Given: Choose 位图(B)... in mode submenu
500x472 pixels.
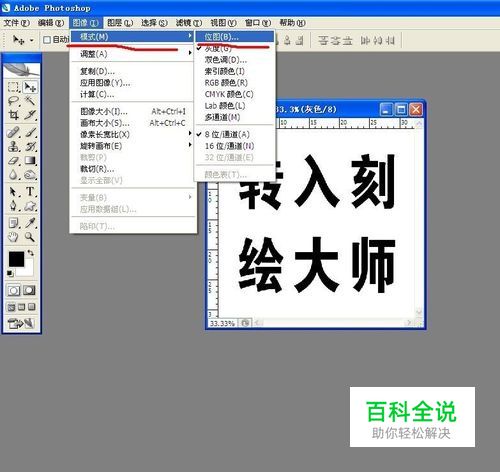Looking at the screenshot, I should point(235,37).
